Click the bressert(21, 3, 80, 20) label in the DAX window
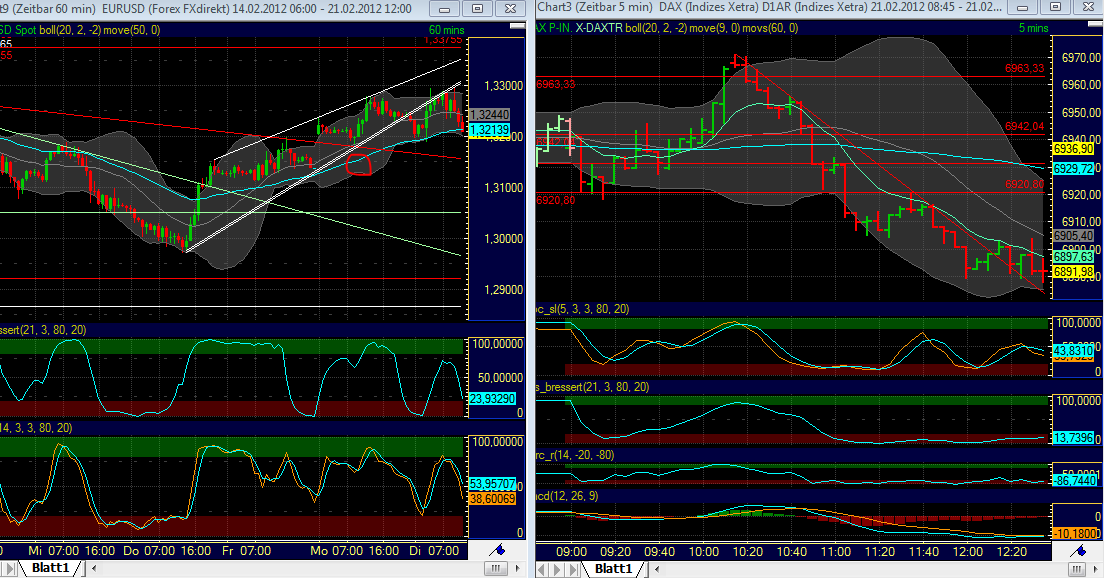The width and height of the screenshot is (1104, 578). tap(593, 387)
